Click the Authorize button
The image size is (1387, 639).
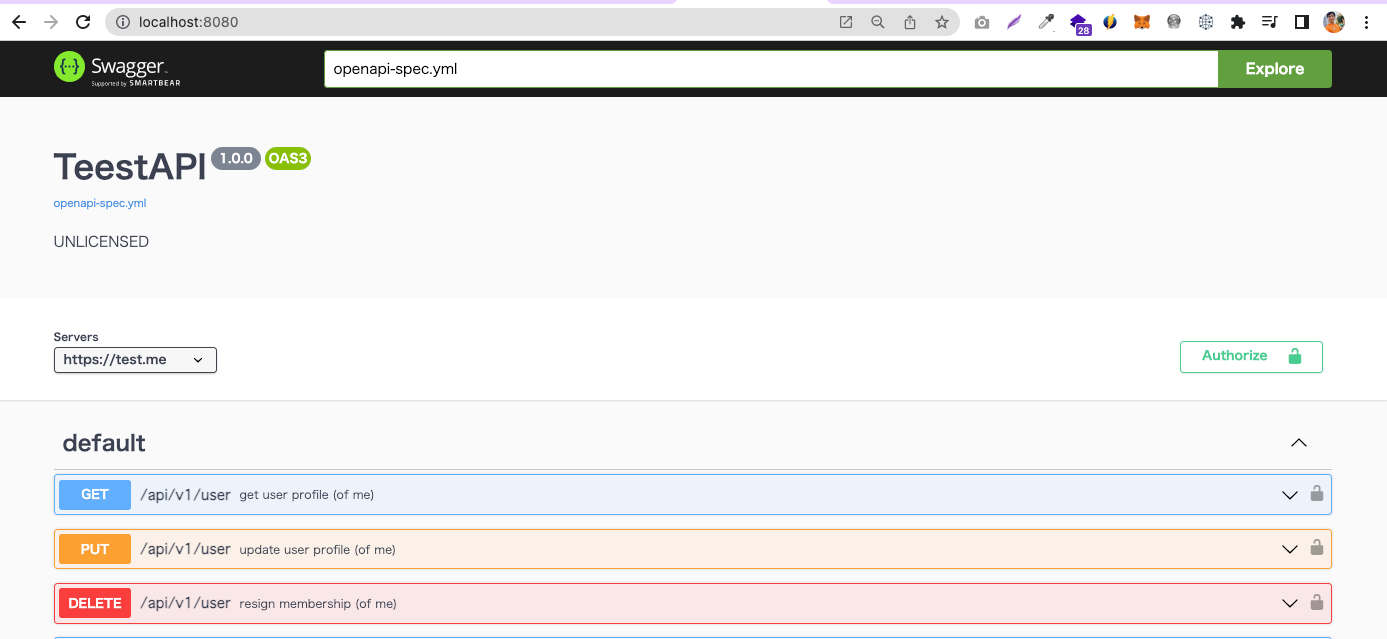1250,357
